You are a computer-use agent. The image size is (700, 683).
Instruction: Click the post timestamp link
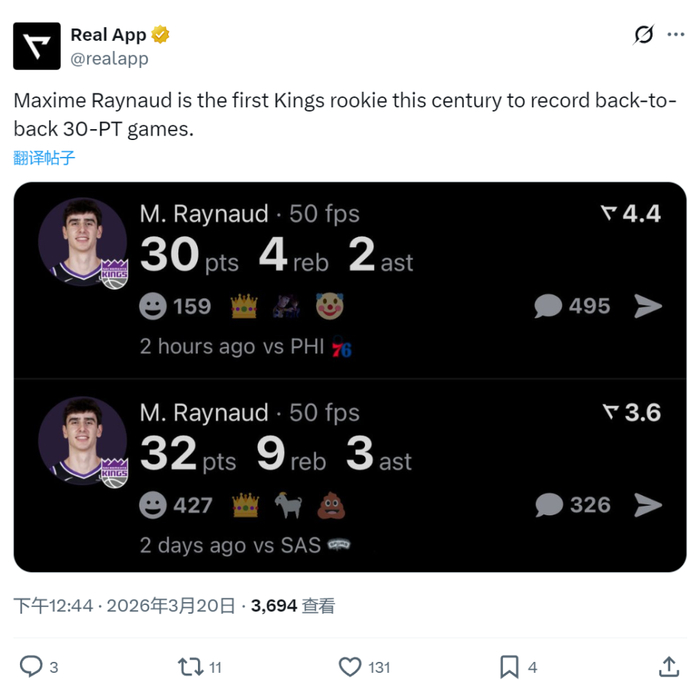coord(125,605)
